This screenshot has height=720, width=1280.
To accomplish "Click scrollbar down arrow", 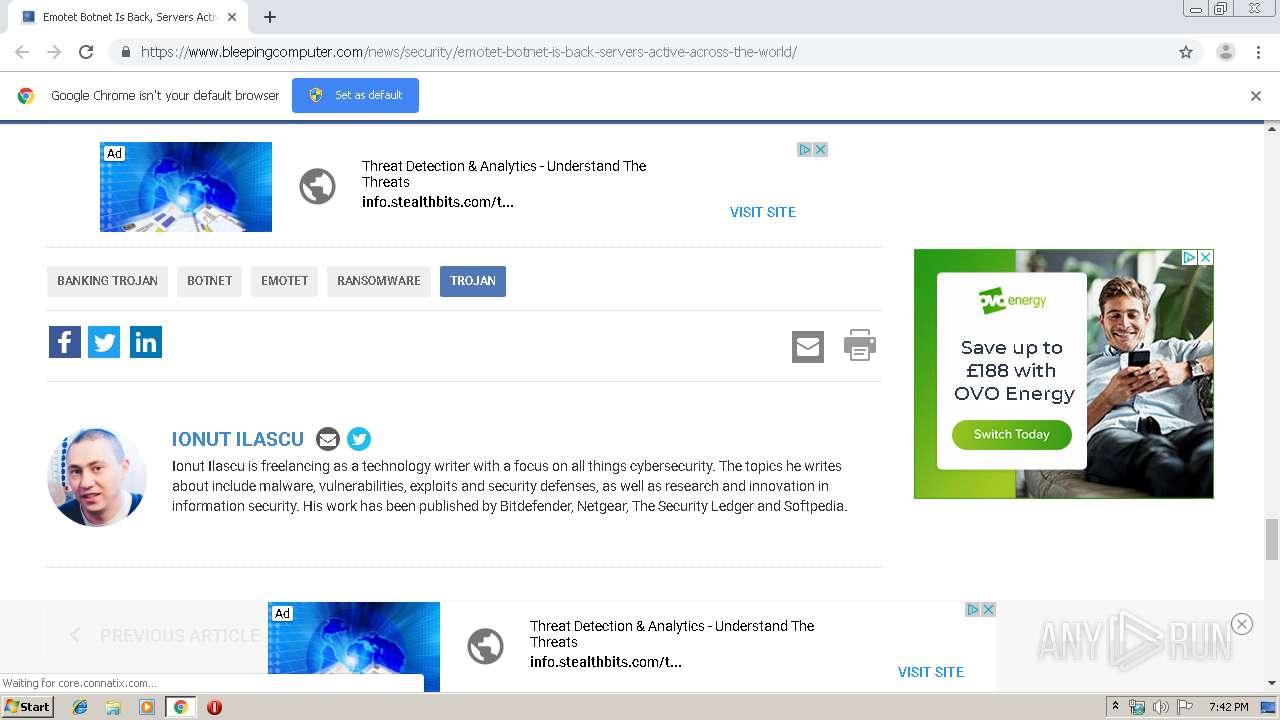I will 1272,683.
